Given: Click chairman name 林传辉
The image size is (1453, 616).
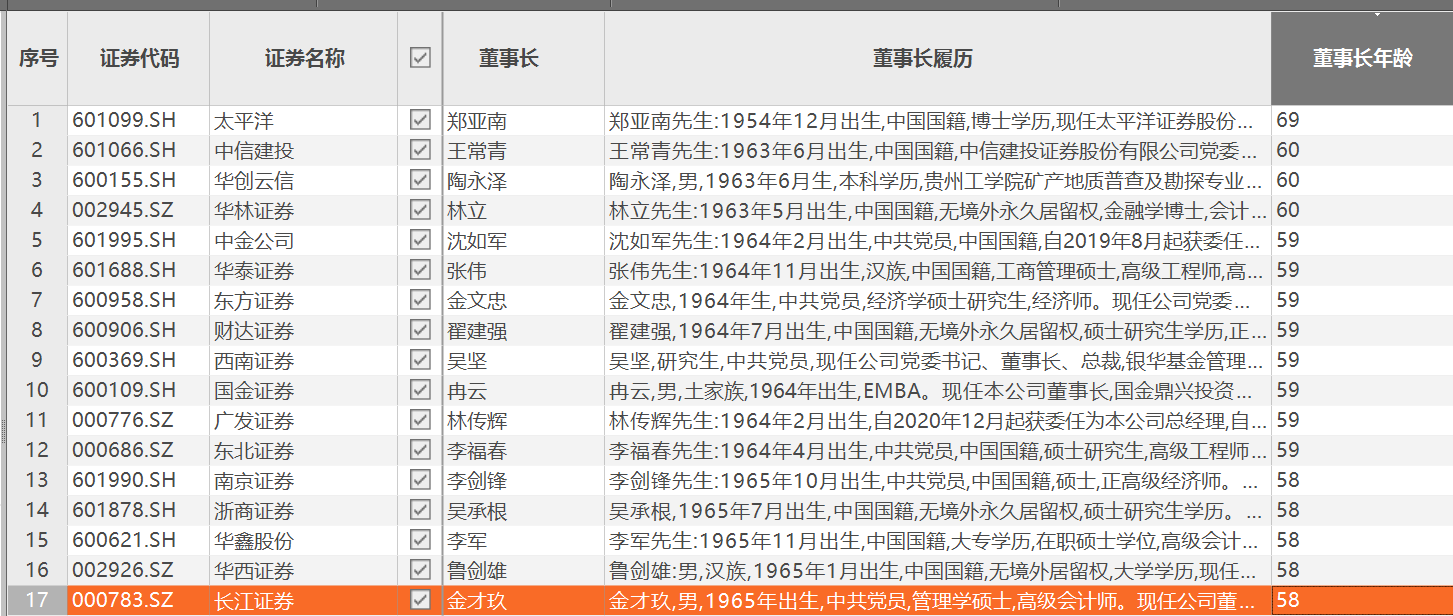Looking at the screenshot, I should pyautogui.click(x=477, y=421).
